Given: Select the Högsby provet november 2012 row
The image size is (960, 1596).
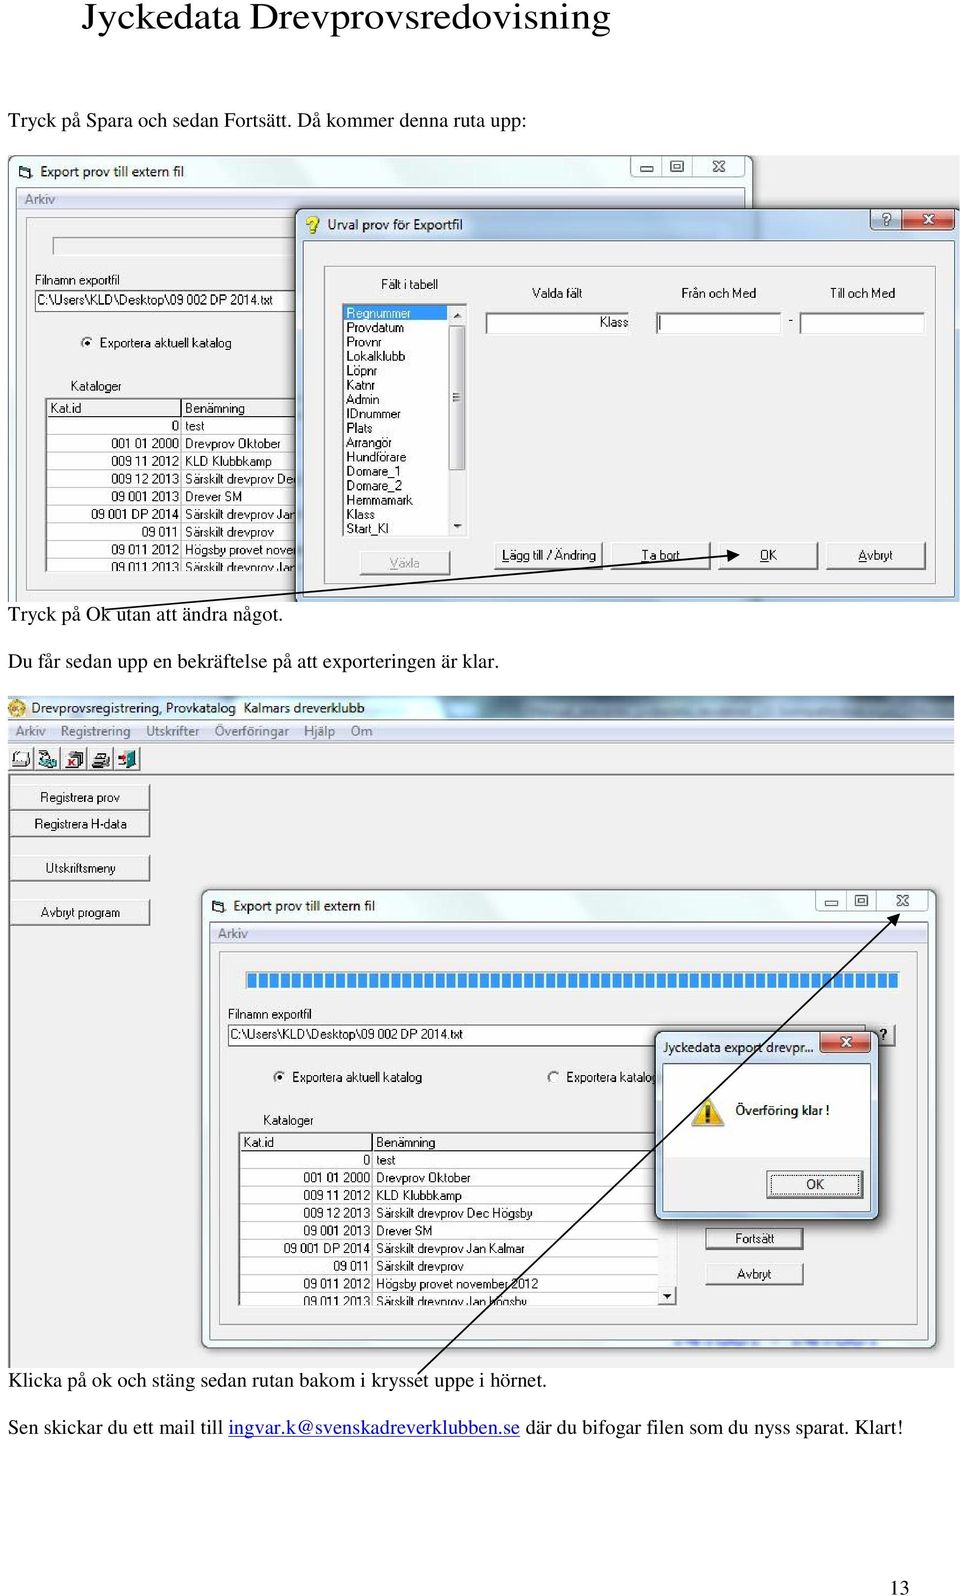Looking at the screenshot, I should point(448,1284).
